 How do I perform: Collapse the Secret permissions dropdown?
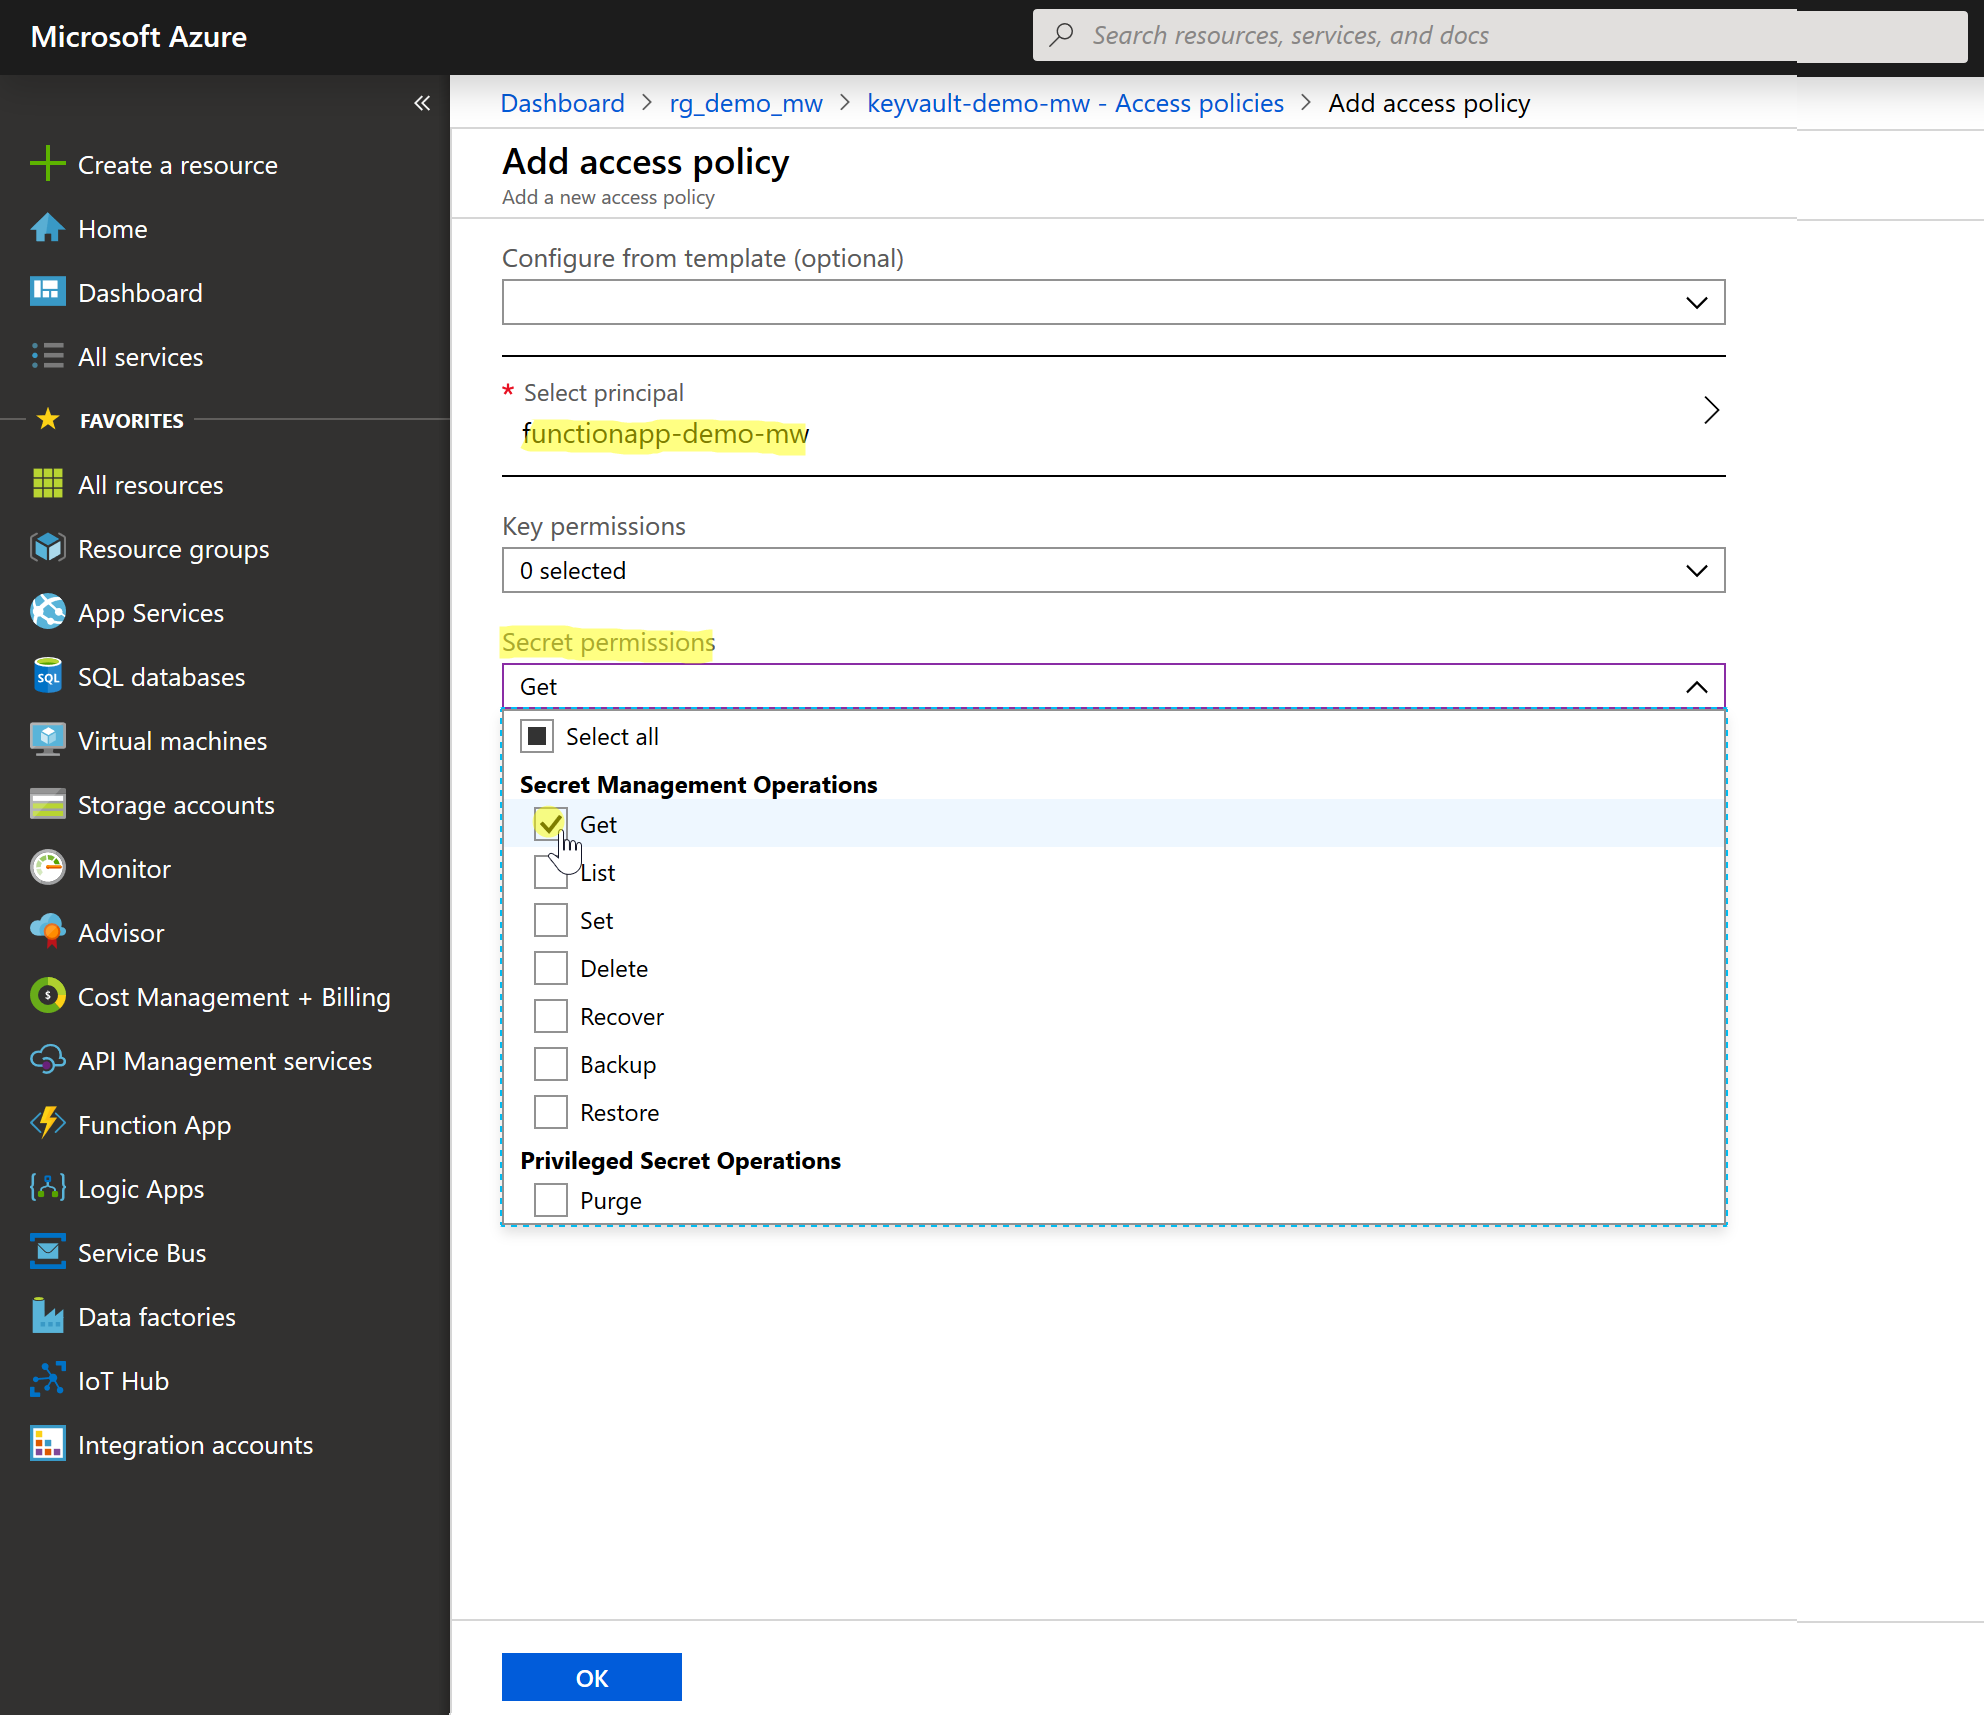[x=1696, y=686]
